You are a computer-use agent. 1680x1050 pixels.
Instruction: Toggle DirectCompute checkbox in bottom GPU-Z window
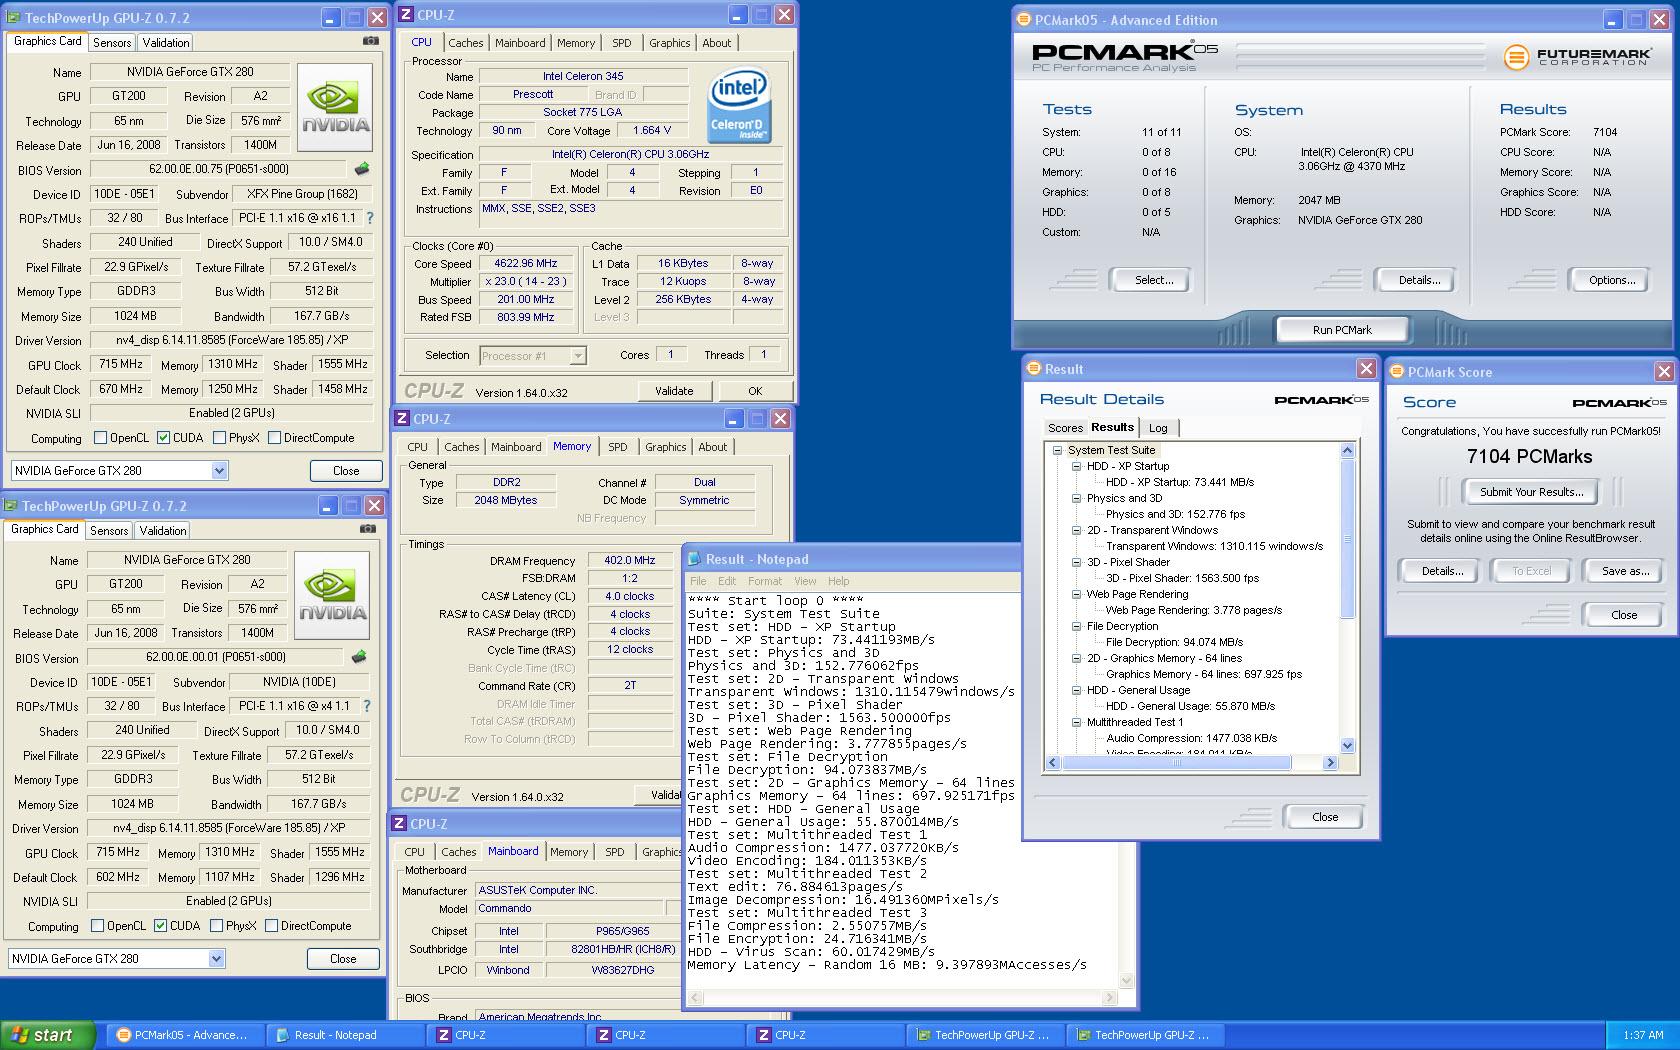point(271,926)
